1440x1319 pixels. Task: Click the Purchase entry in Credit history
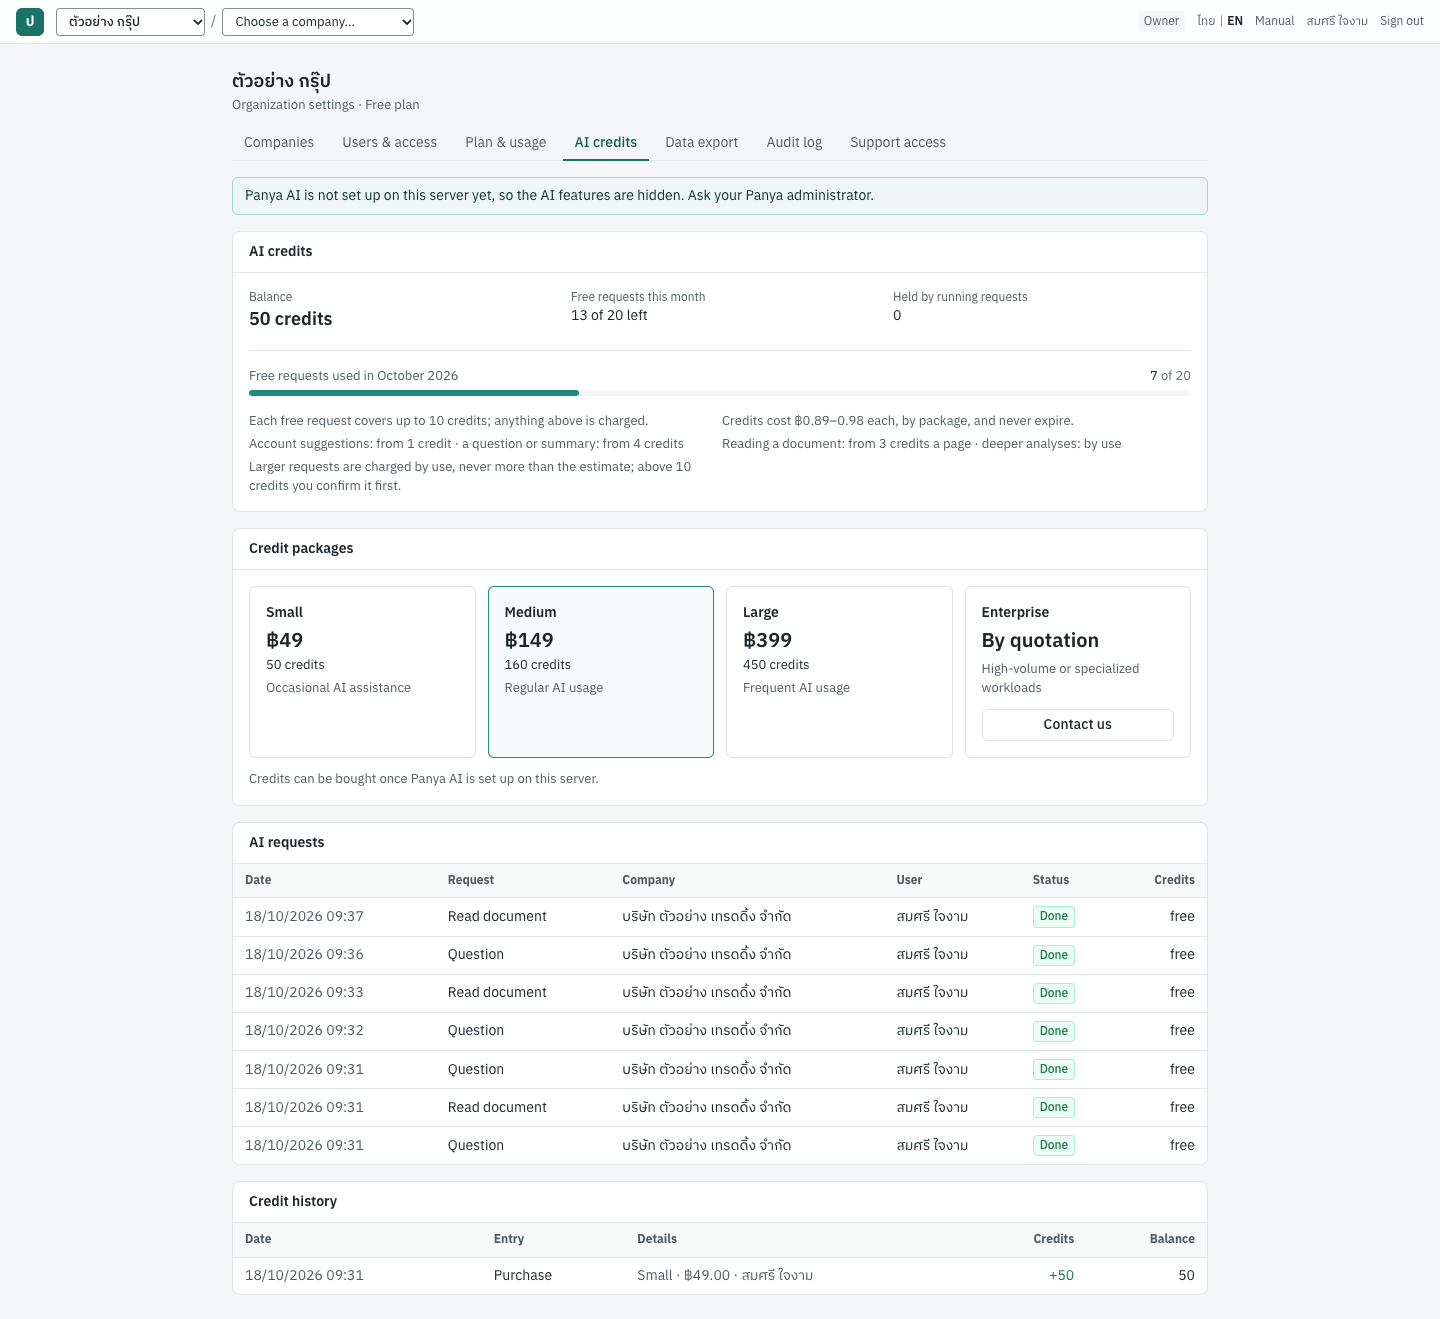tap(523, 1276)
